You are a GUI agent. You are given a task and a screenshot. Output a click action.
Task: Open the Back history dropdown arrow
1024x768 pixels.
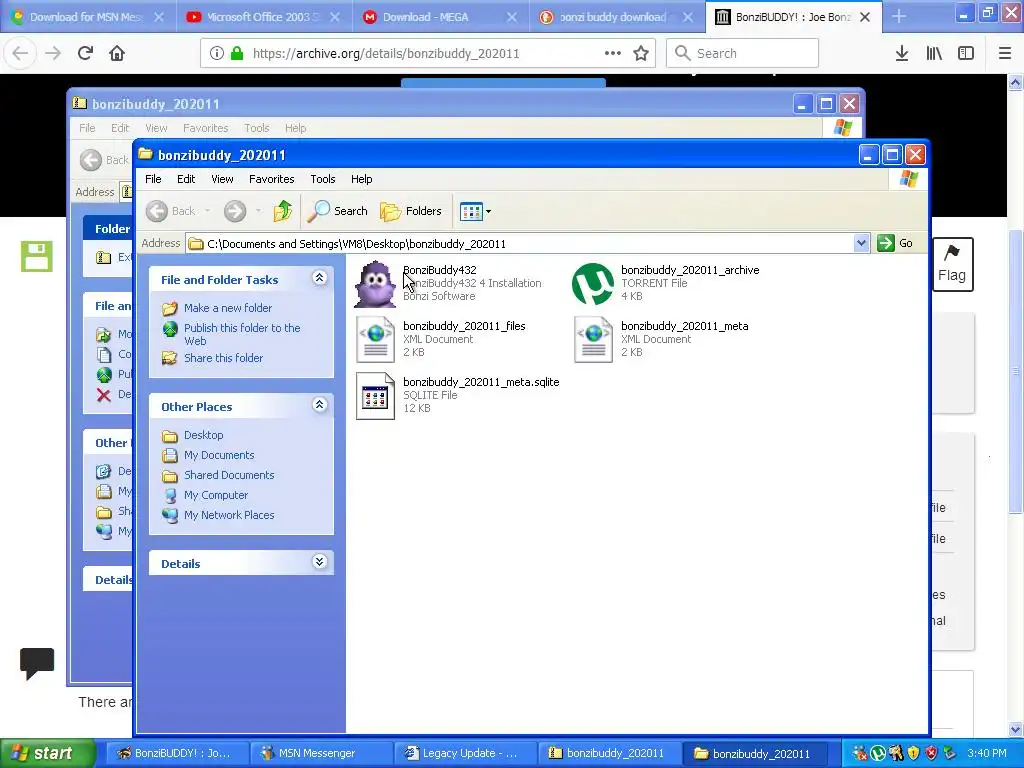(x=208, y=211)
